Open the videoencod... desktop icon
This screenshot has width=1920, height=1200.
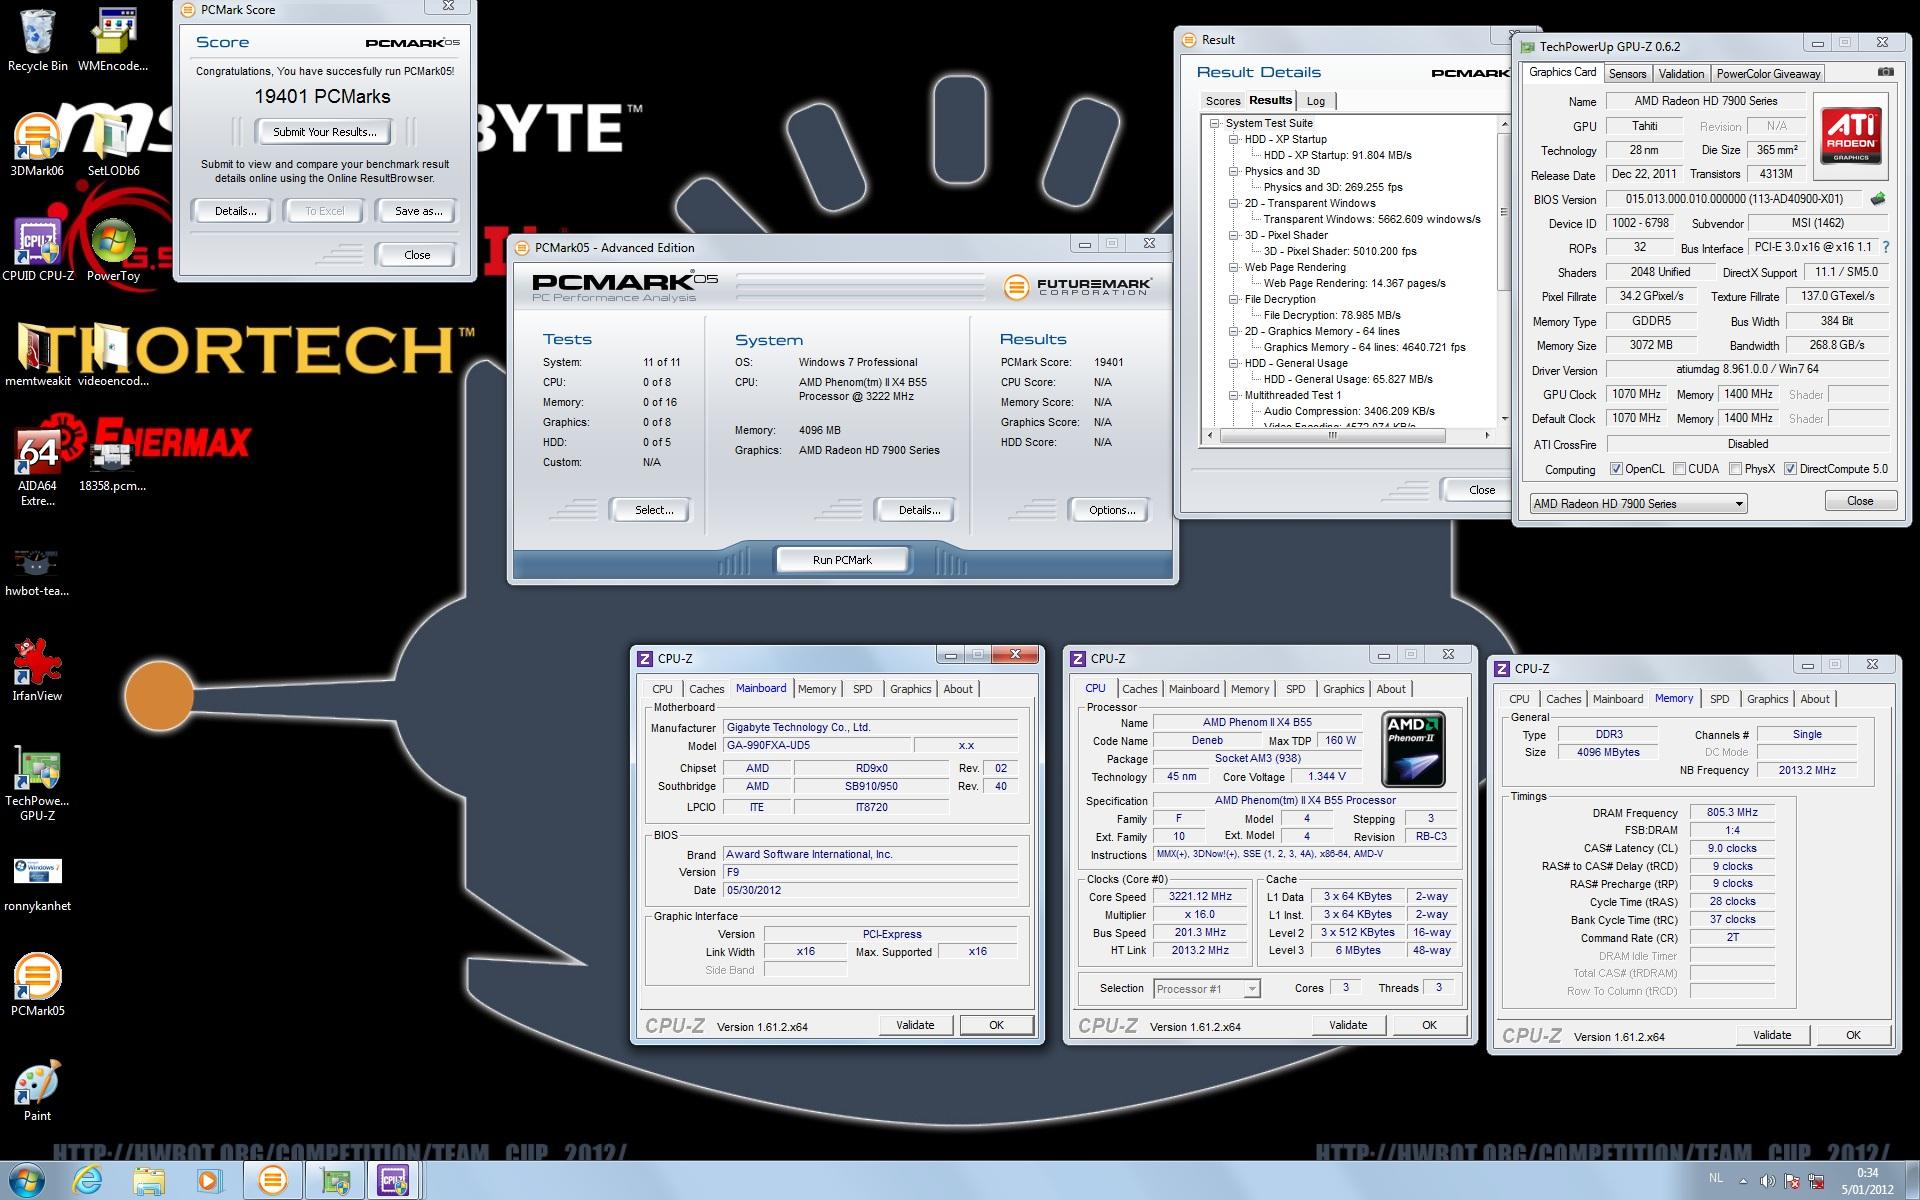click(x=113, y=355)
